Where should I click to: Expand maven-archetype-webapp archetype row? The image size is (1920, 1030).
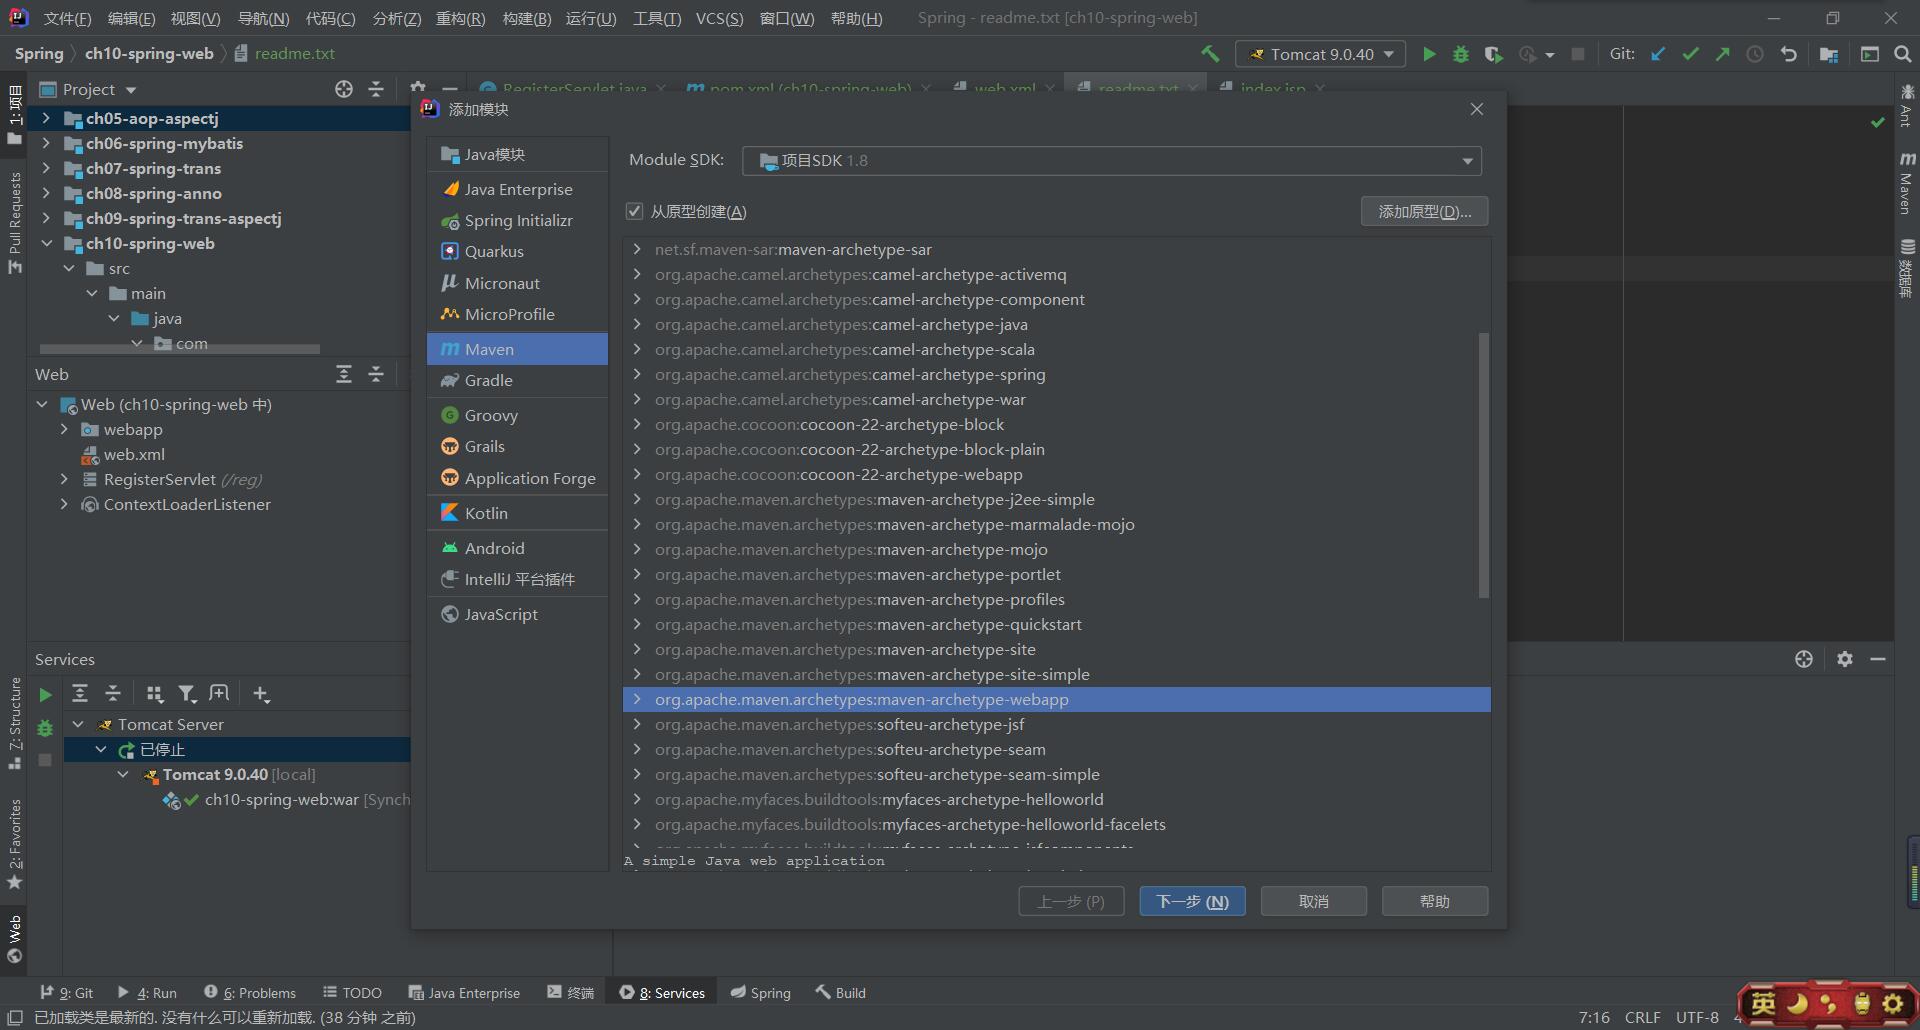point(637,699)
